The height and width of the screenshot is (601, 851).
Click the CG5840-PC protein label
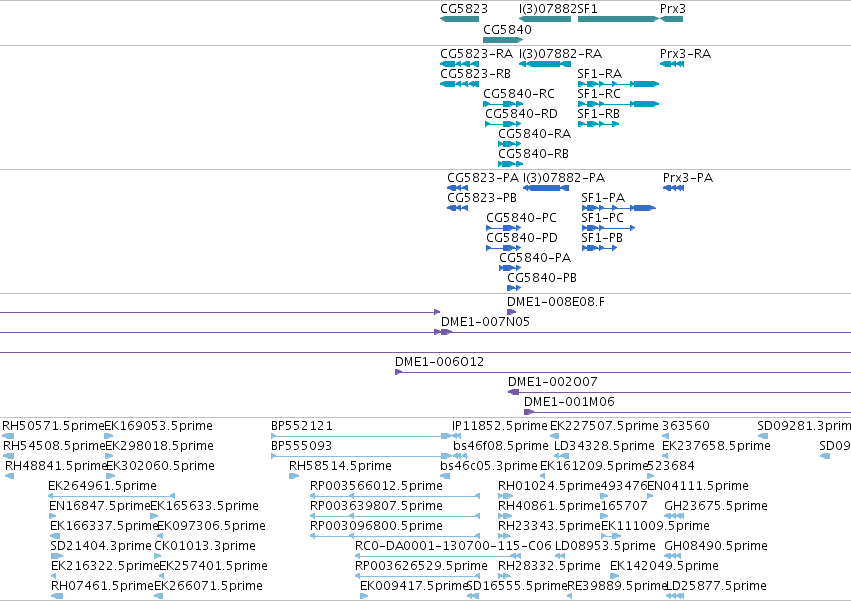(521, 218)
